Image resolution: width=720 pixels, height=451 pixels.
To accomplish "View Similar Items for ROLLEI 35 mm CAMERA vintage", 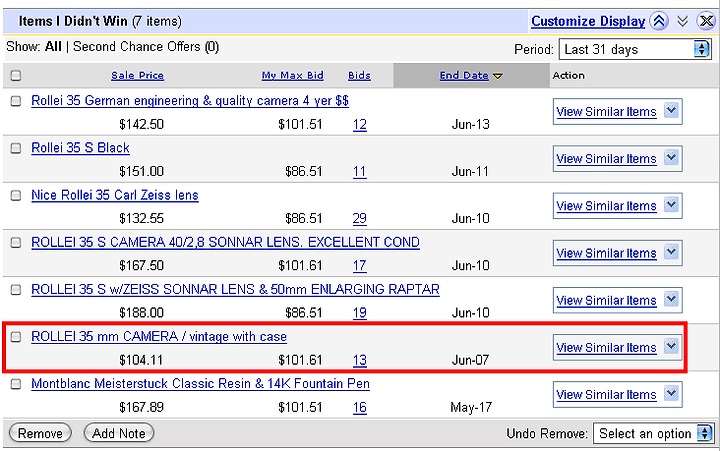I will (606, 348).
